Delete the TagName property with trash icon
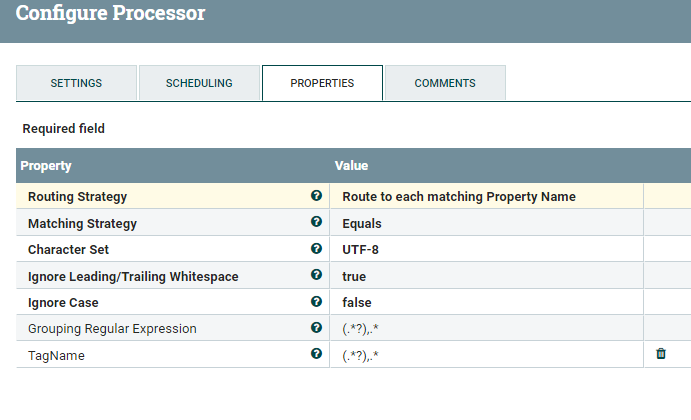Image resolution: width=691 pixels, height=420 pixels. coord(661,354)
